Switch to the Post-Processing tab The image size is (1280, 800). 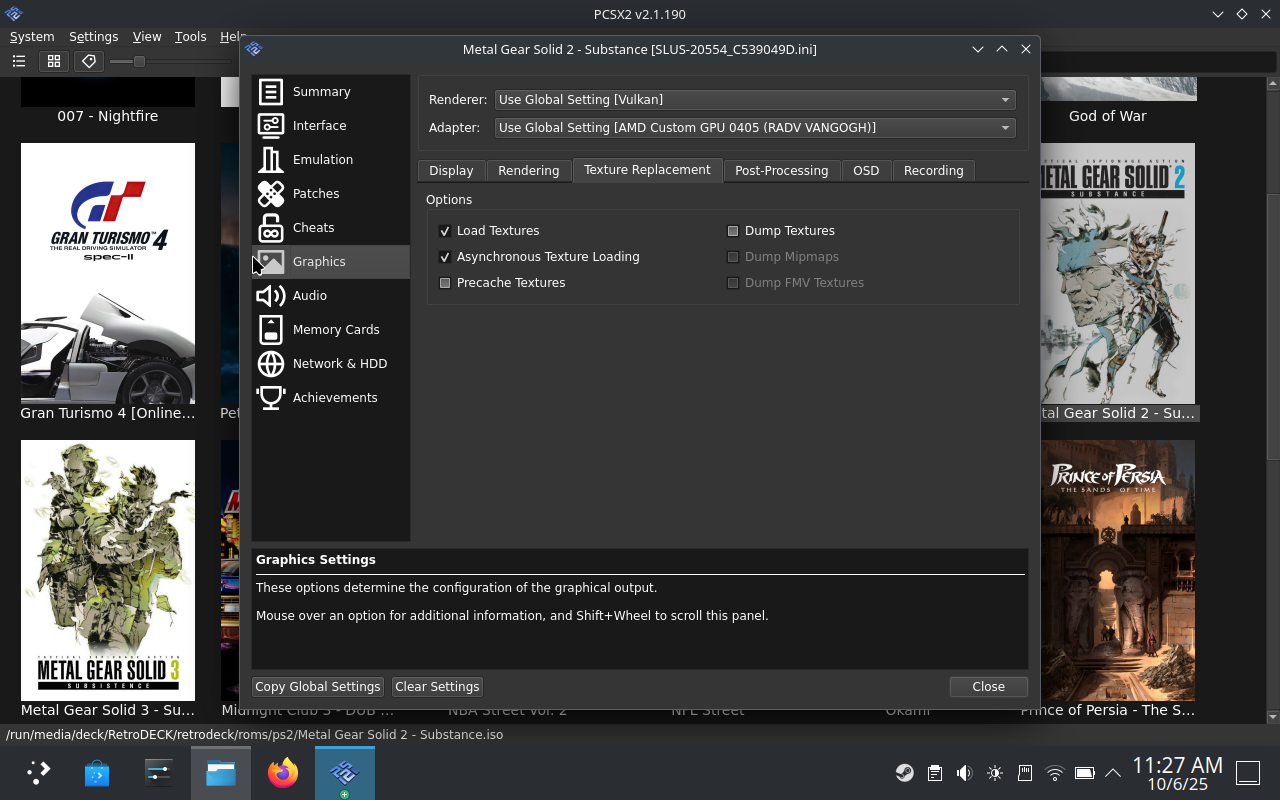(x=781, y=171)
